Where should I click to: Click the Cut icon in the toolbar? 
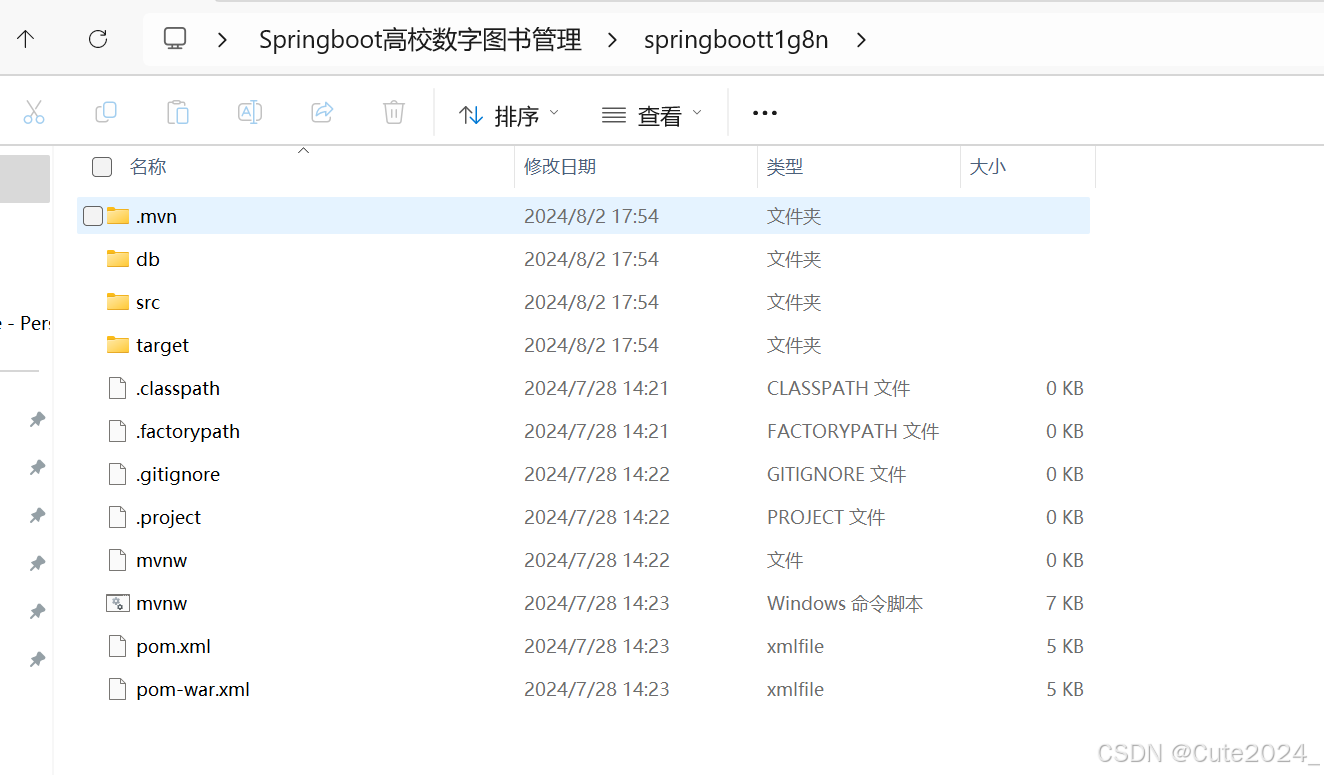34,112
